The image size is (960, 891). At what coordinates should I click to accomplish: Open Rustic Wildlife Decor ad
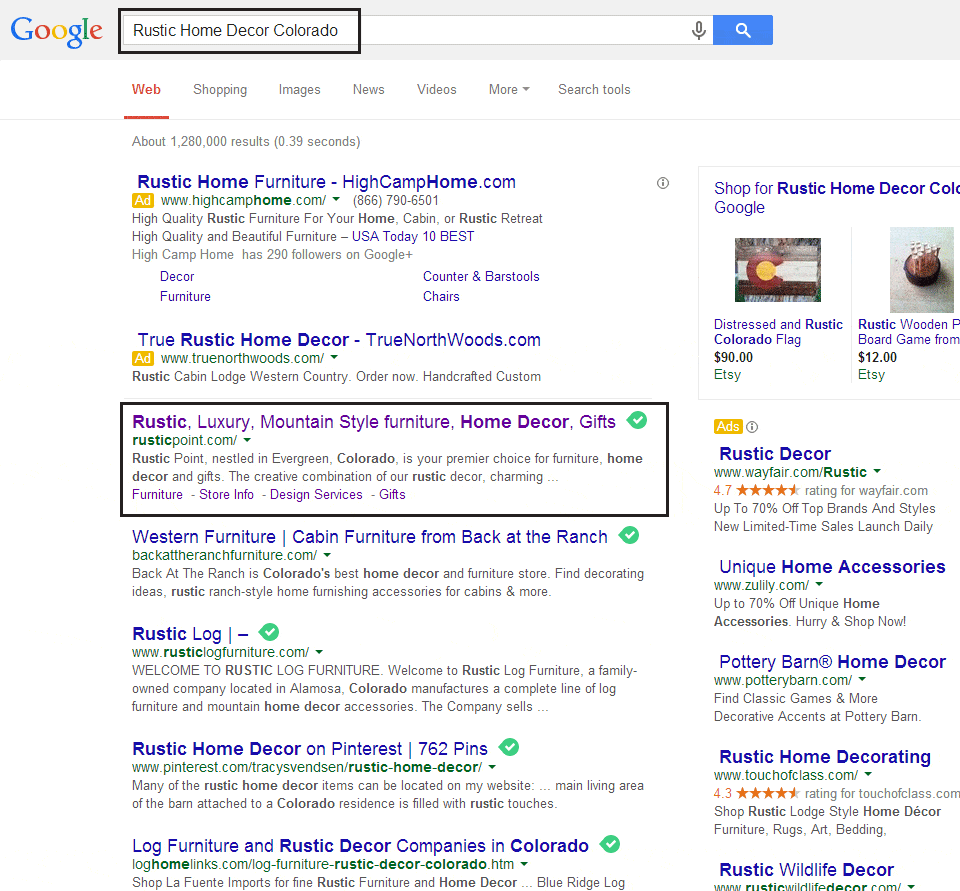pyautogui.click(x=806, y=870)
